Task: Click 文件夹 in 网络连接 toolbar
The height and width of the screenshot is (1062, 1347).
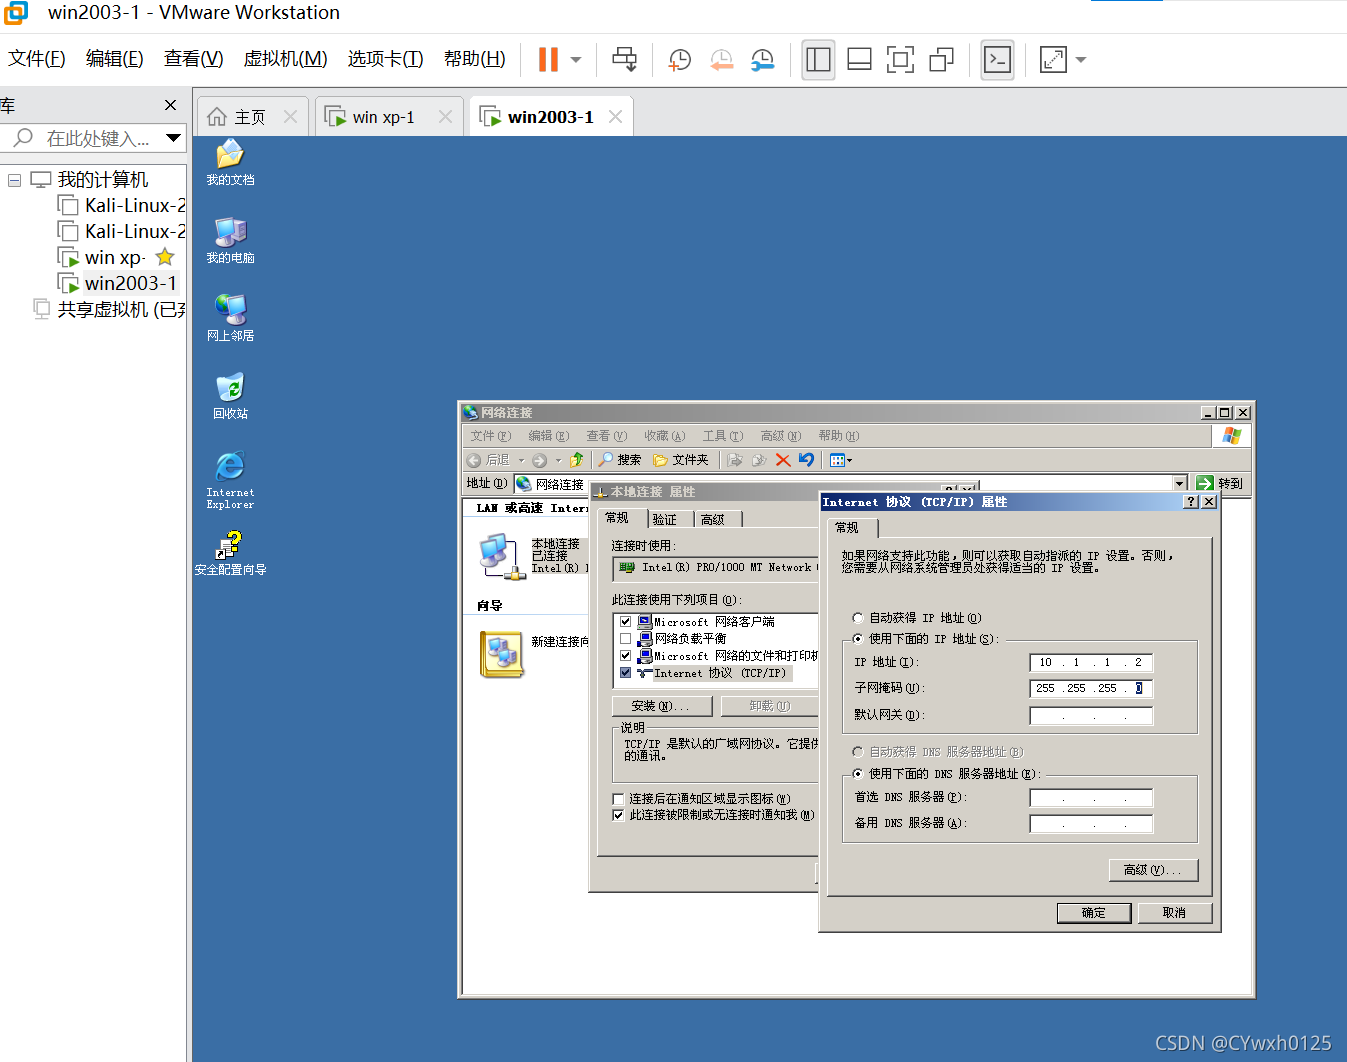Action: tap(681, 460)
